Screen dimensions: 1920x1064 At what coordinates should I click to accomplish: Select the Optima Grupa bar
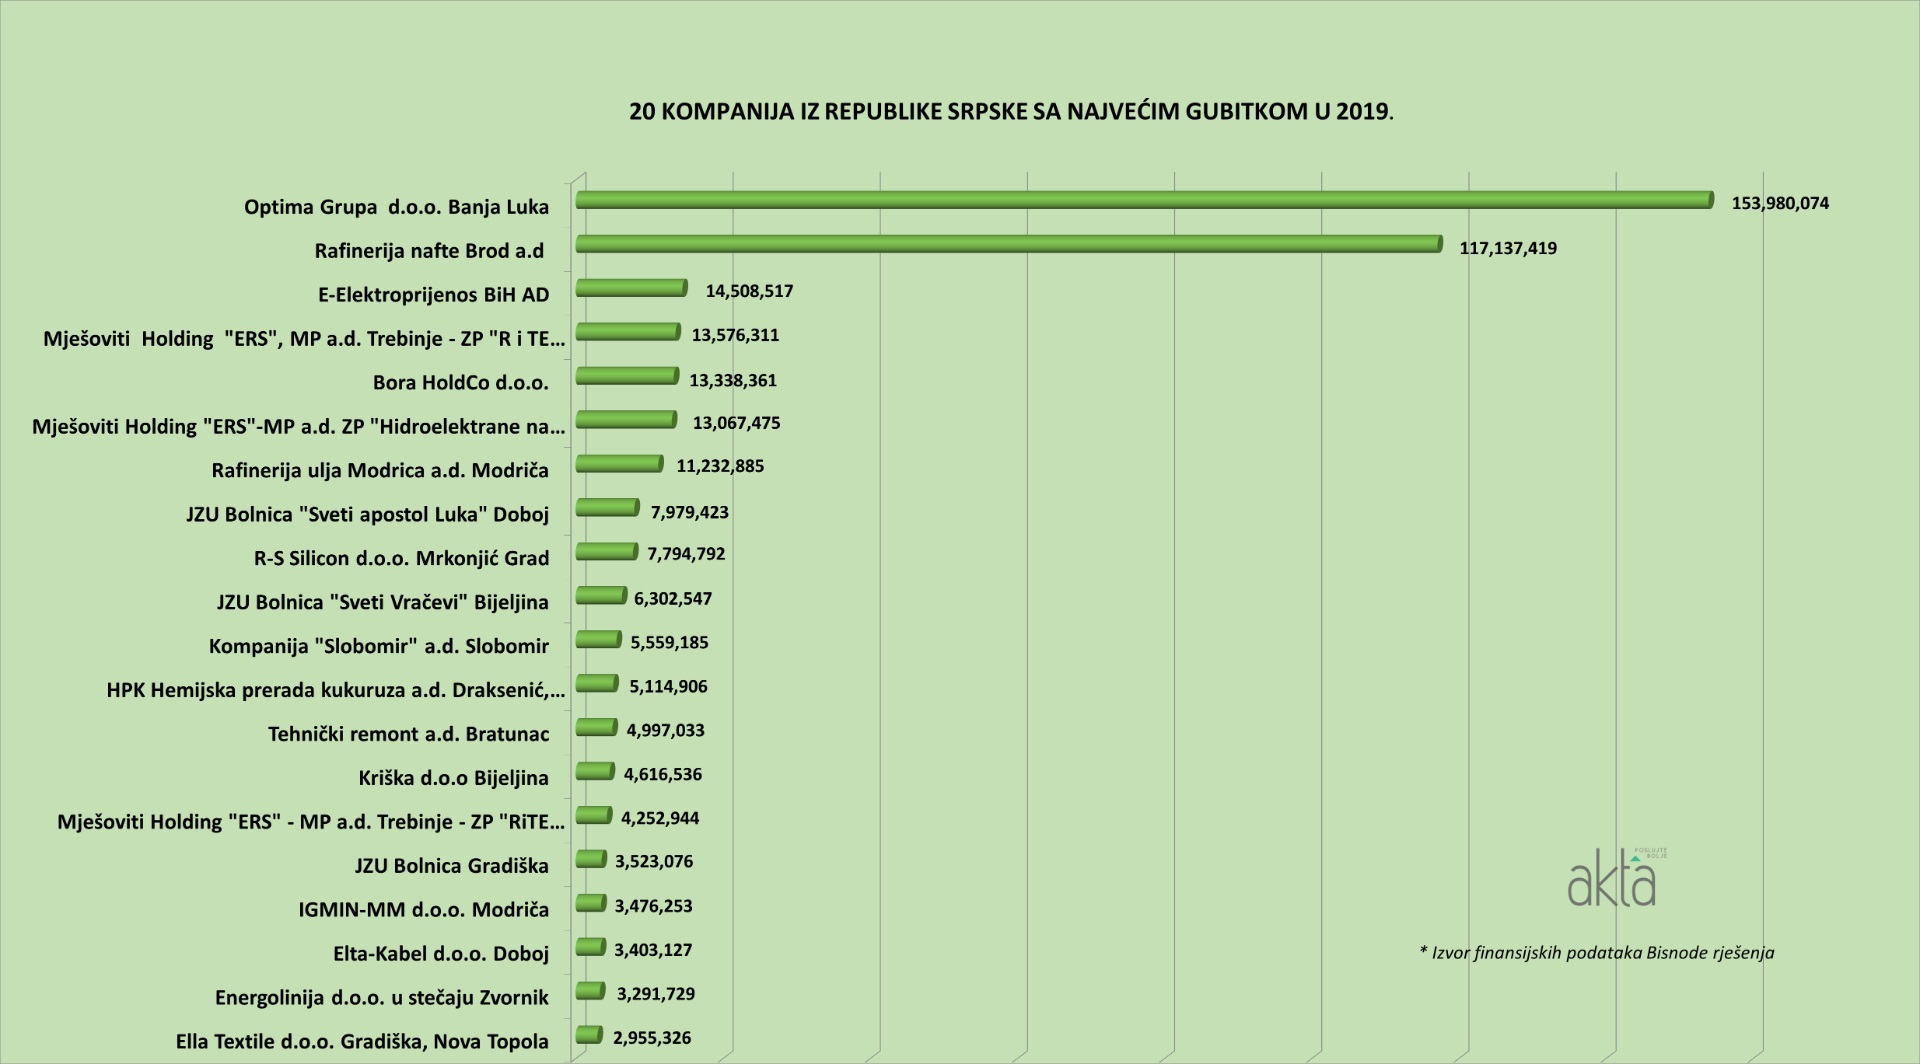pos(1144,201)
